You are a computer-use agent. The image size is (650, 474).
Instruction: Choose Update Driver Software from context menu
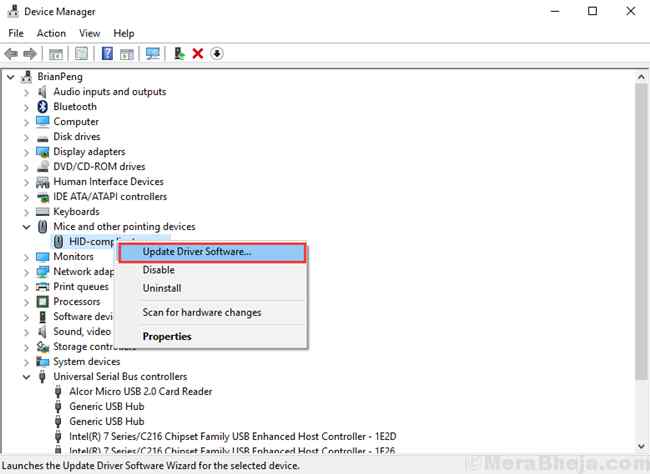point(212,252)
